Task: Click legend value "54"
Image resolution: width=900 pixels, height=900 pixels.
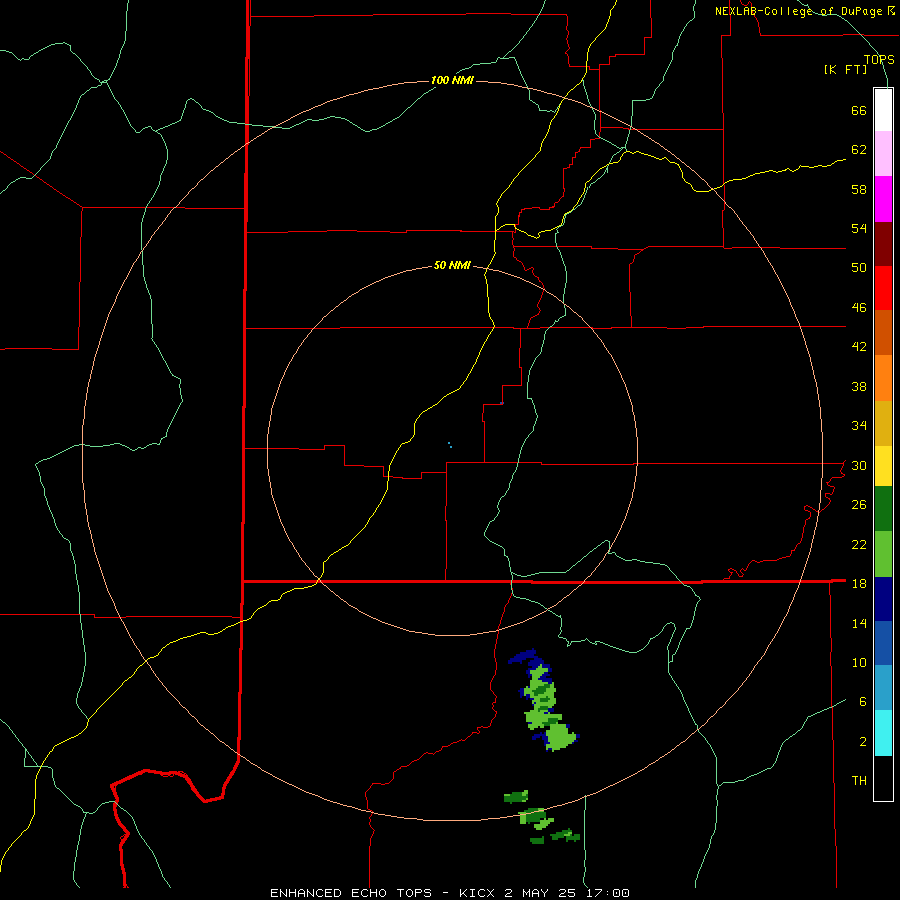Action: pos(859,229)
